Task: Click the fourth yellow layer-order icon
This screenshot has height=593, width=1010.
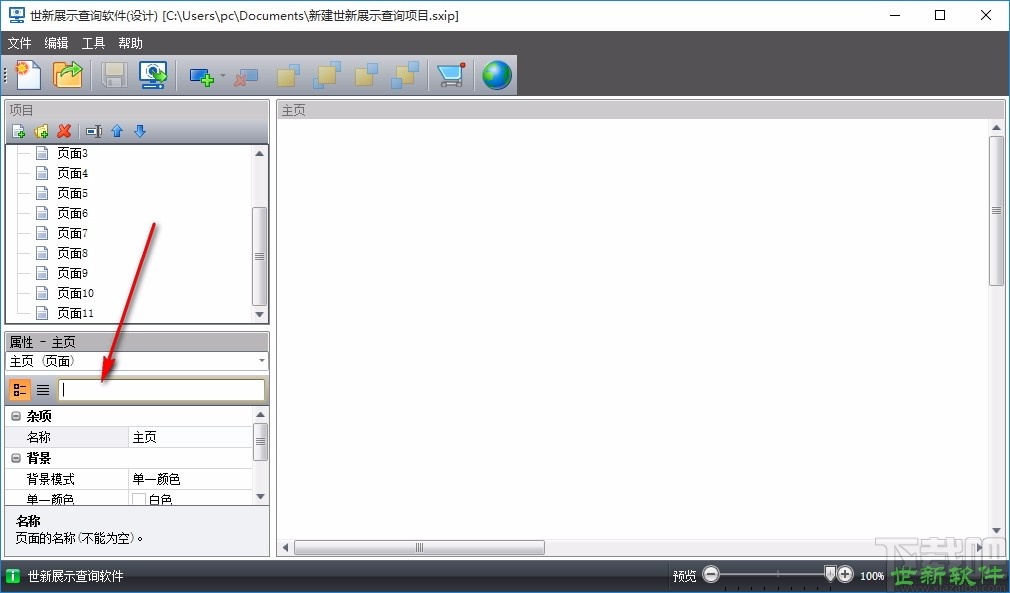Action: 405,75
